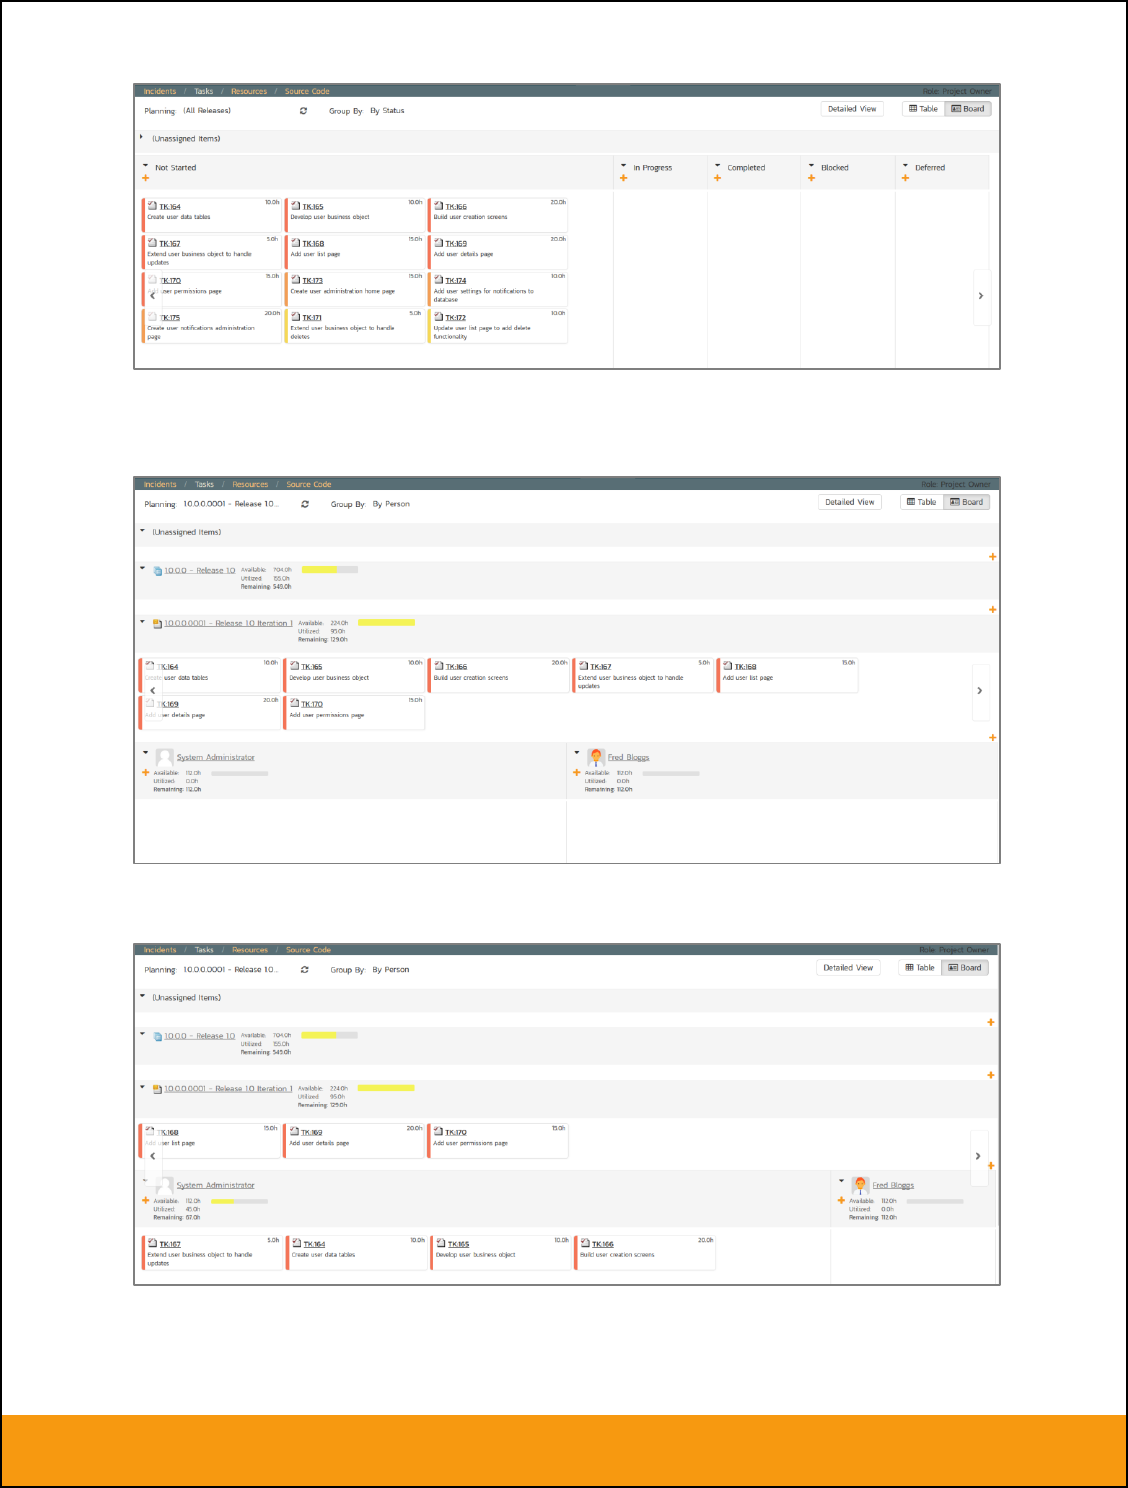The height and width of the screenshot is (1488, 1128).
Task: Open TK:169 link in the top screenshot
Action: 456,244
